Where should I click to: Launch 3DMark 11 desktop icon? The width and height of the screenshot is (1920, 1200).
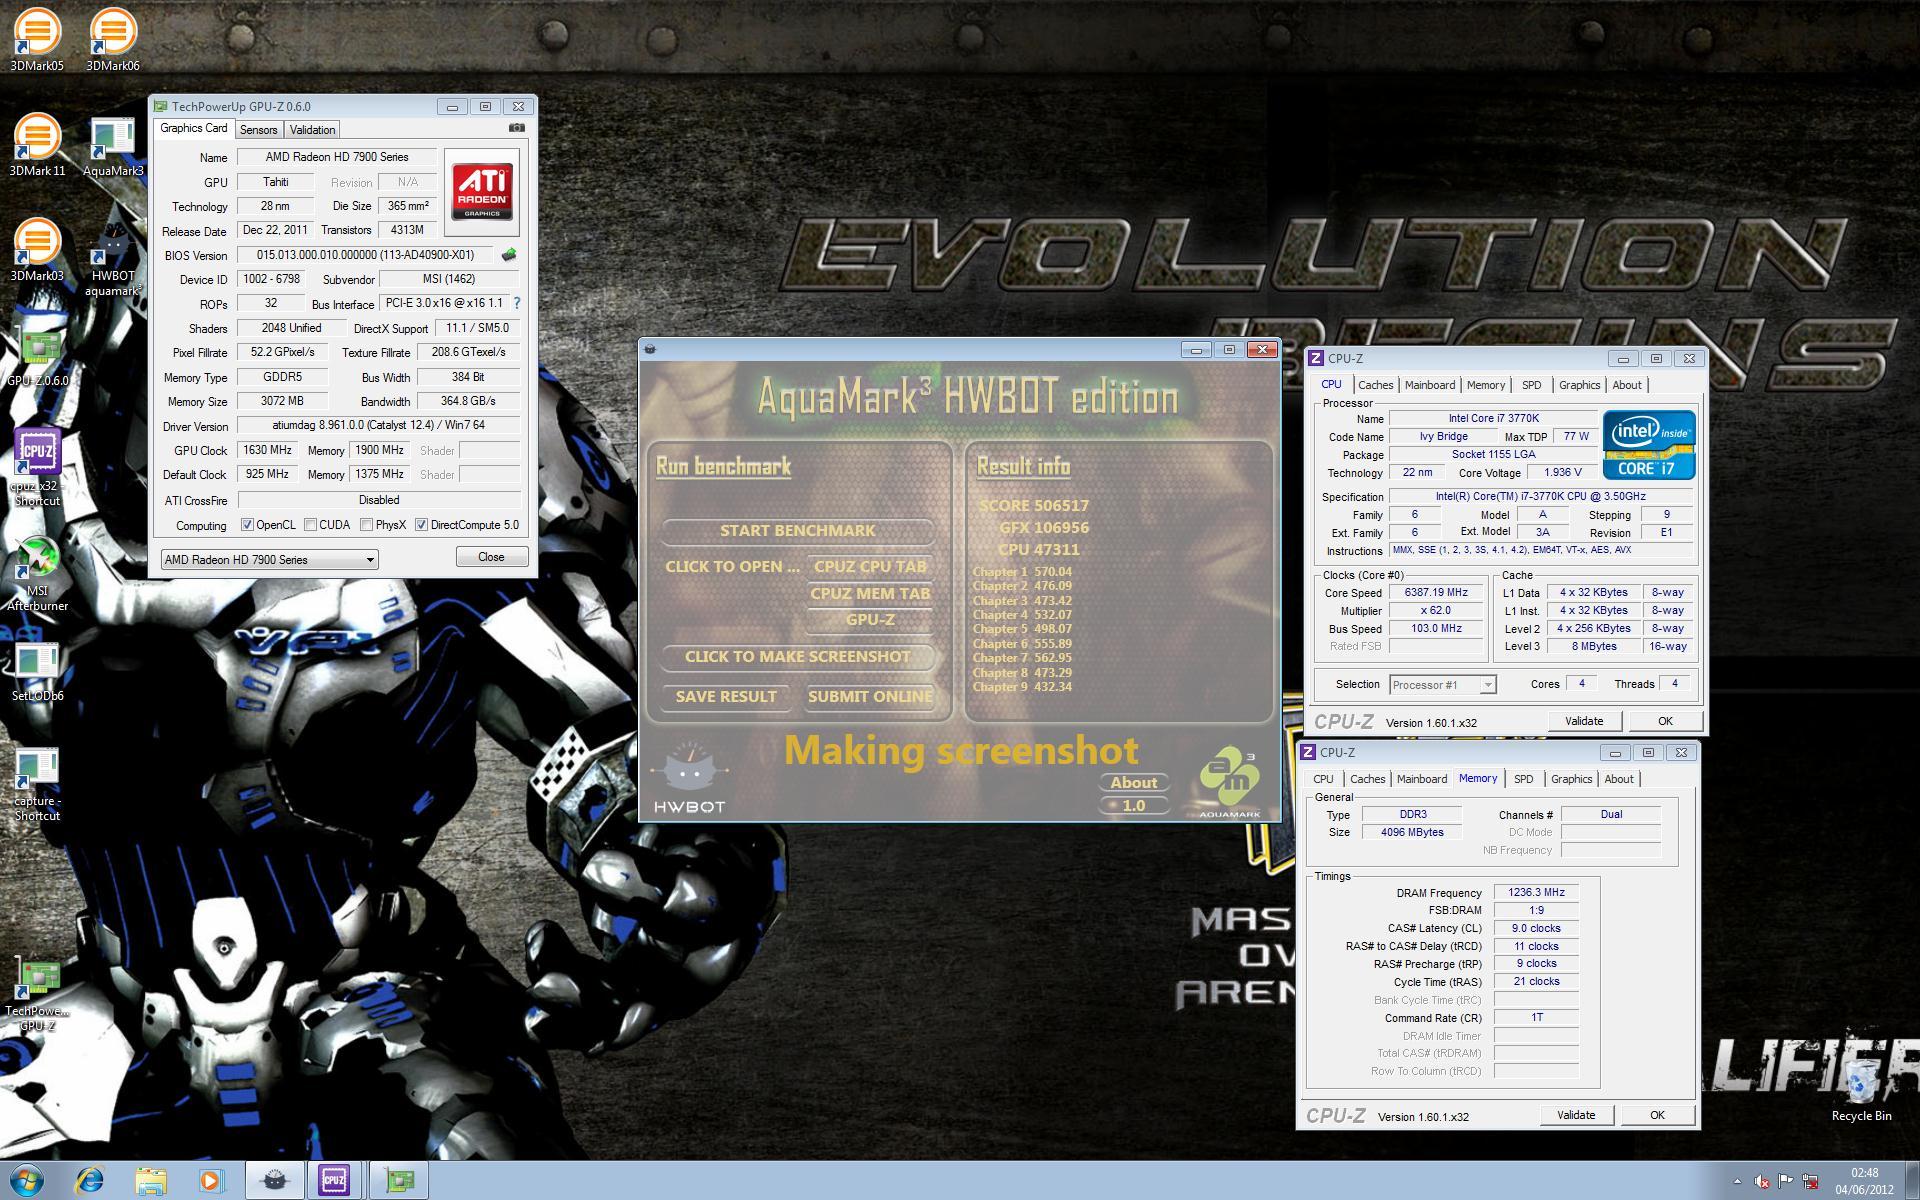37,146
